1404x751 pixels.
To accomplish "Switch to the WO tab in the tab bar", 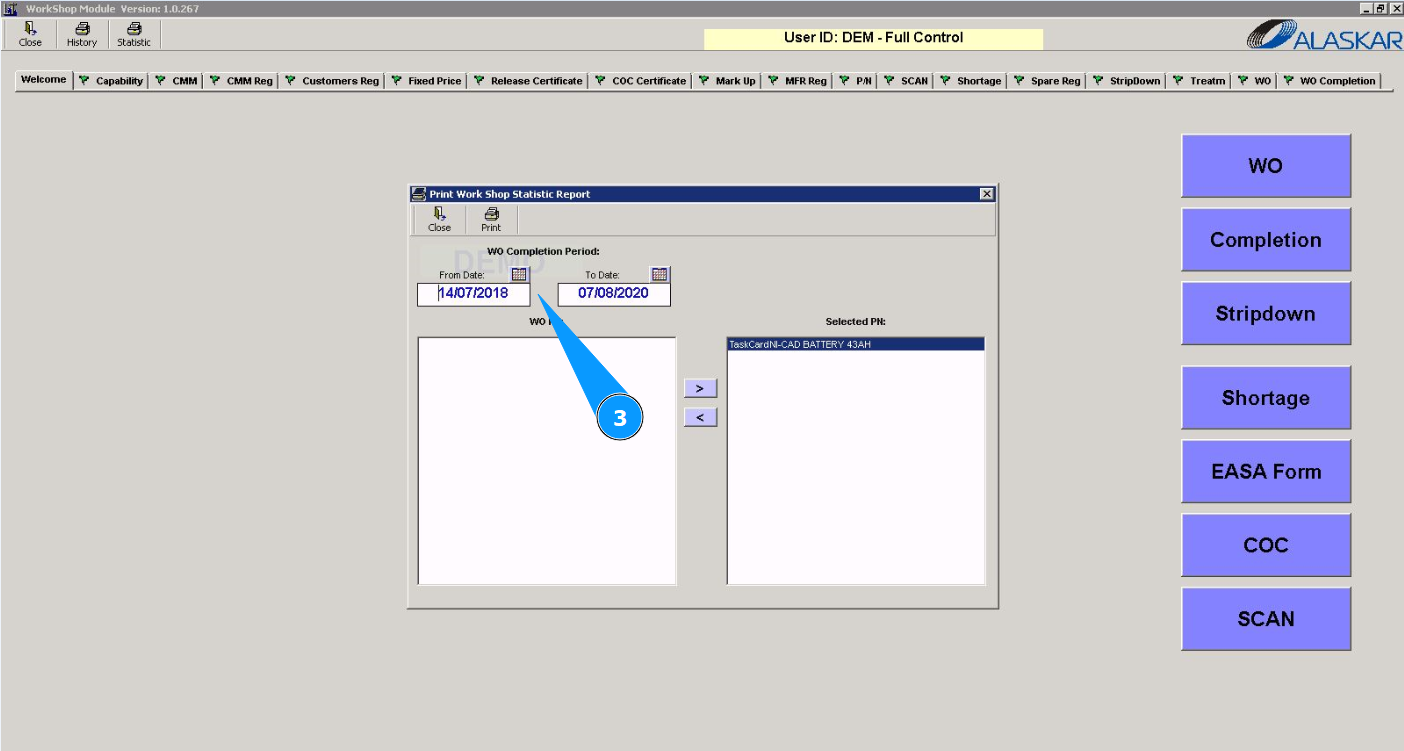I will tap(1255, 81).
